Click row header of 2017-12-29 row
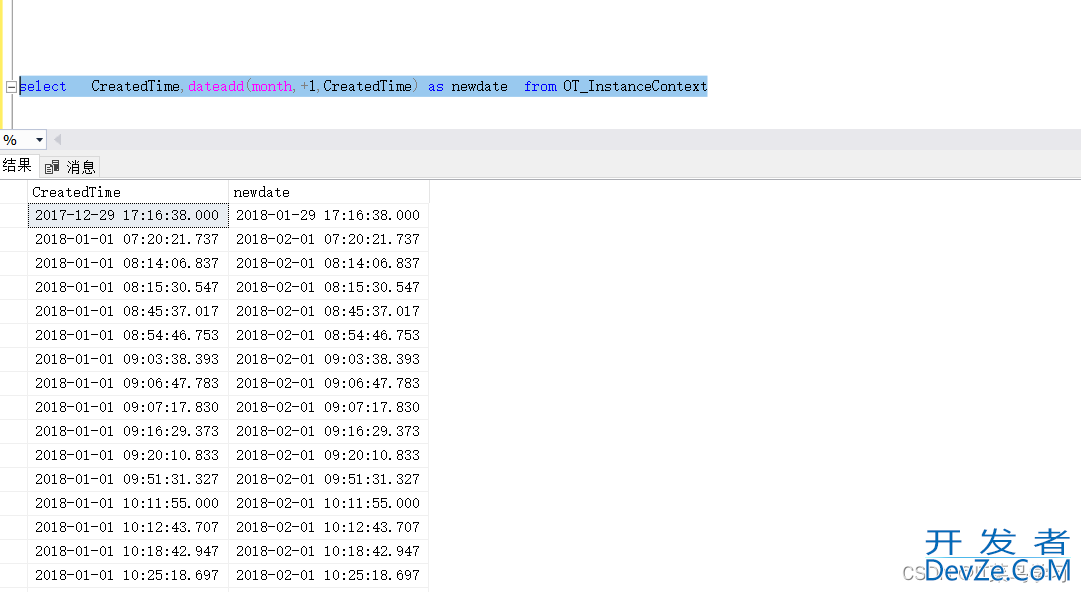Viewport: 1081px width, 592px height. 14,216
